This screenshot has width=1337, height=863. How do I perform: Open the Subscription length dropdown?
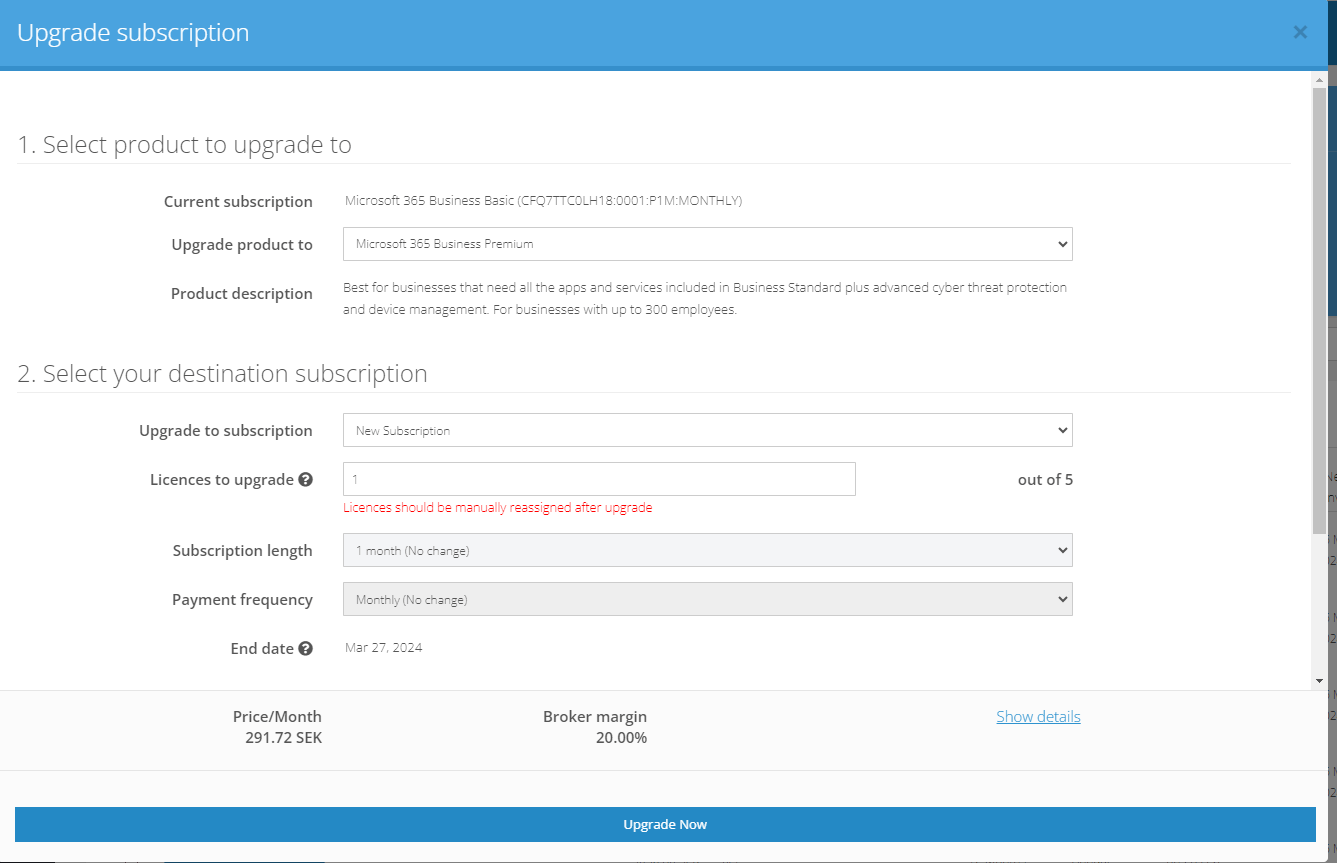(x=708, y=550)
